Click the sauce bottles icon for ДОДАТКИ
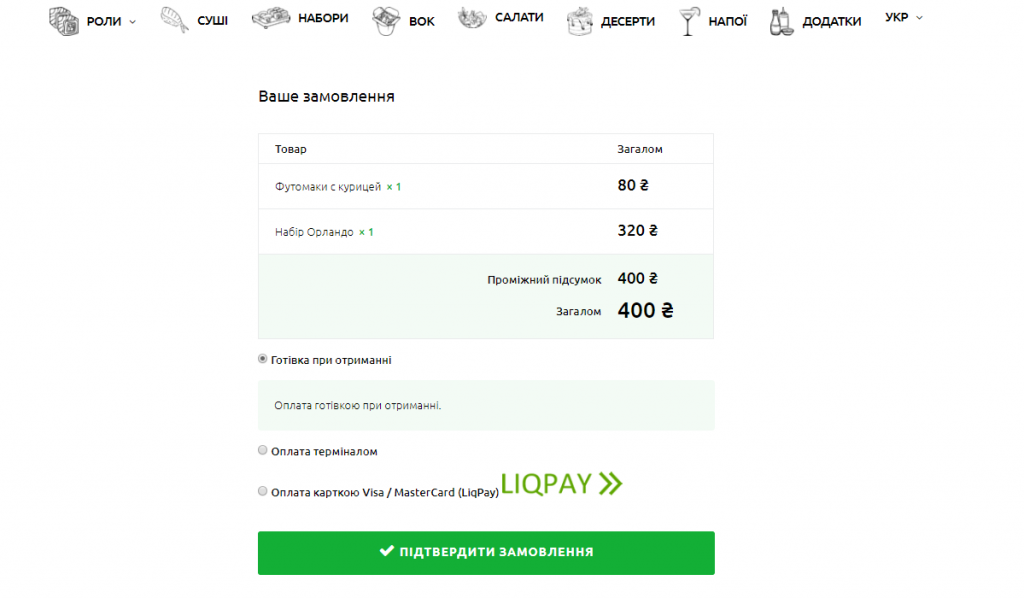1024x598 pixels. [x=781, y=21]
